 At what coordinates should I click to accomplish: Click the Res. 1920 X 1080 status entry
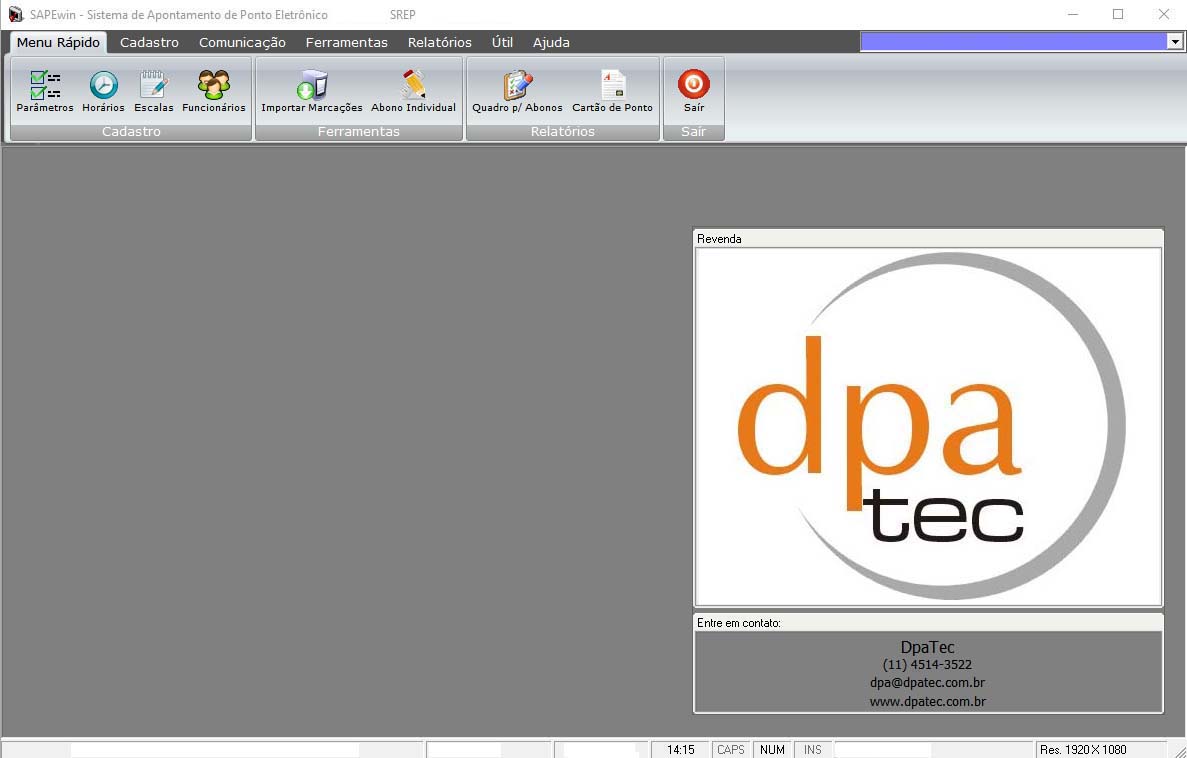[x=1083, y=750]
